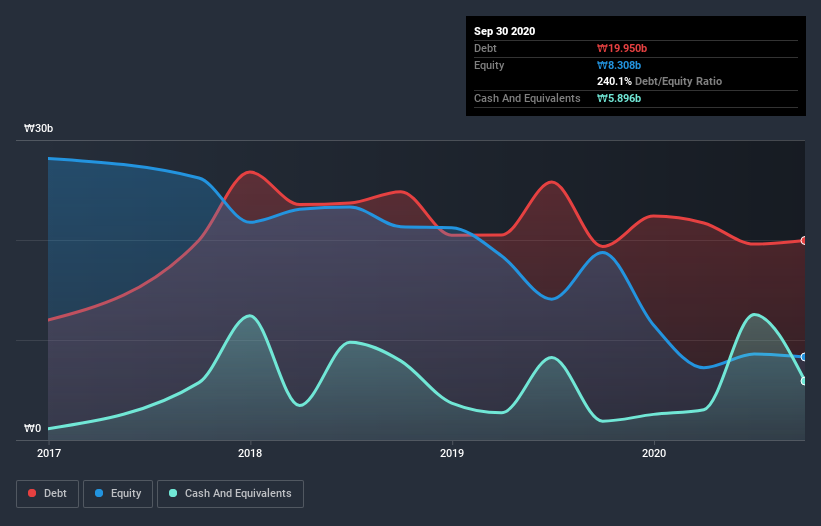Click the Sep 30 2020 tooltip date
Viewport: 821px width, 526px height.
505,31
